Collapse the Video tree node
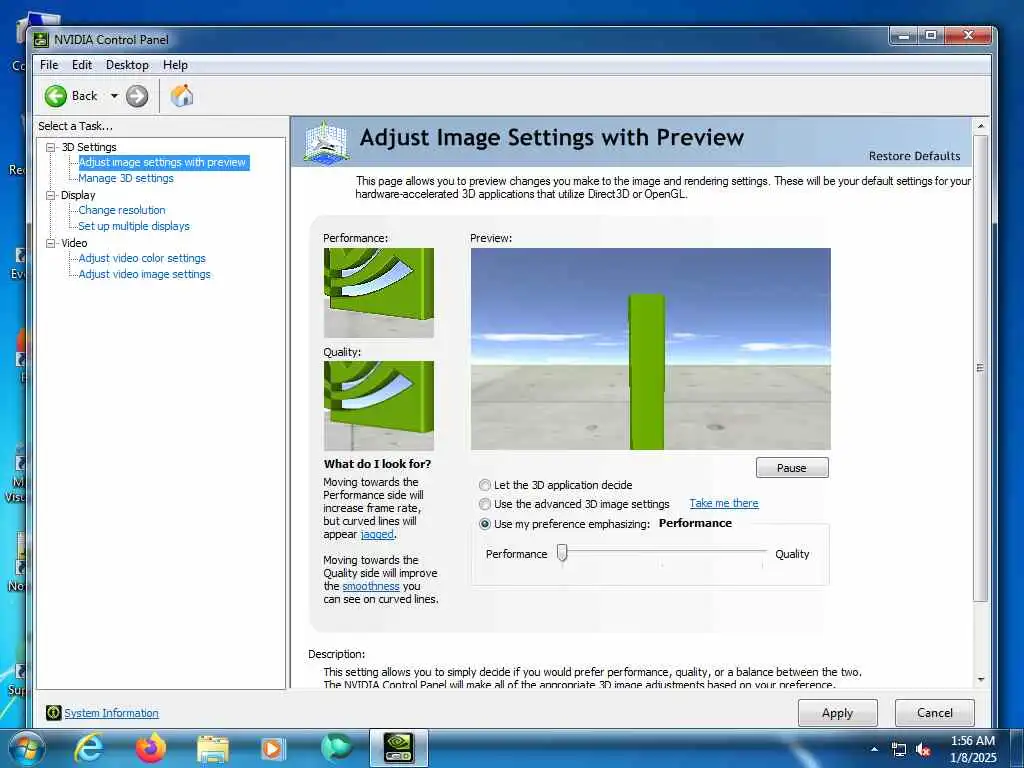This screenshot has height=768, width=1024. tap(50, 243)
